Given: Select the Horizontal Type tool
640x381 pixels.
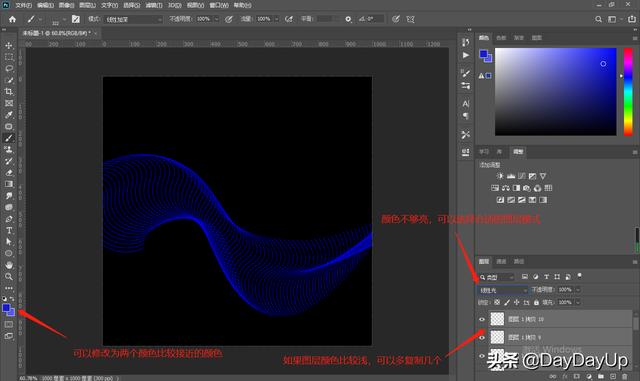Looking at the screenshot, I should click(9, 230).
